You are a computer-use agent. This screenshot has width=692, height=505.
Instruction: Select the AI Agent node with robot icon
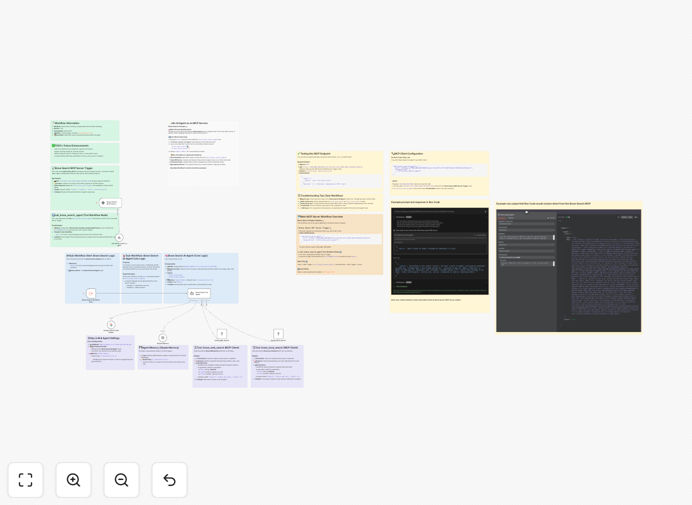(x=199, y=293)
